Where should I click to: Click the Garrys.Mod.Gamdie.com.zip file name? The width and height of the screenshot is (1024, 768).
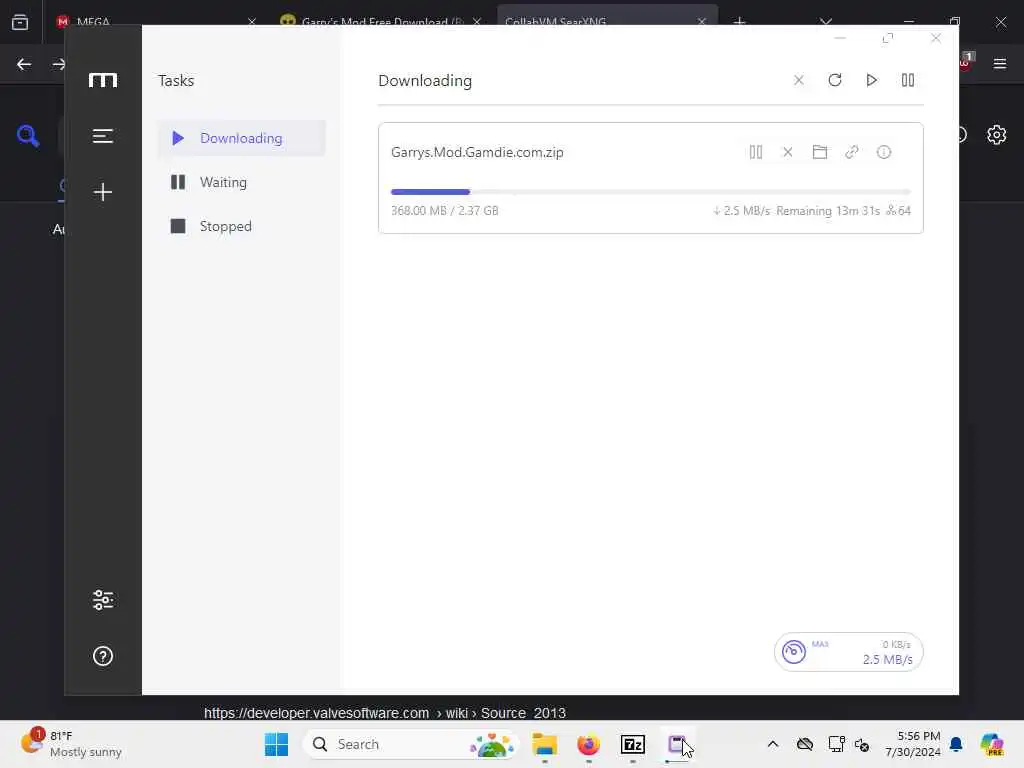coord(477,152)
